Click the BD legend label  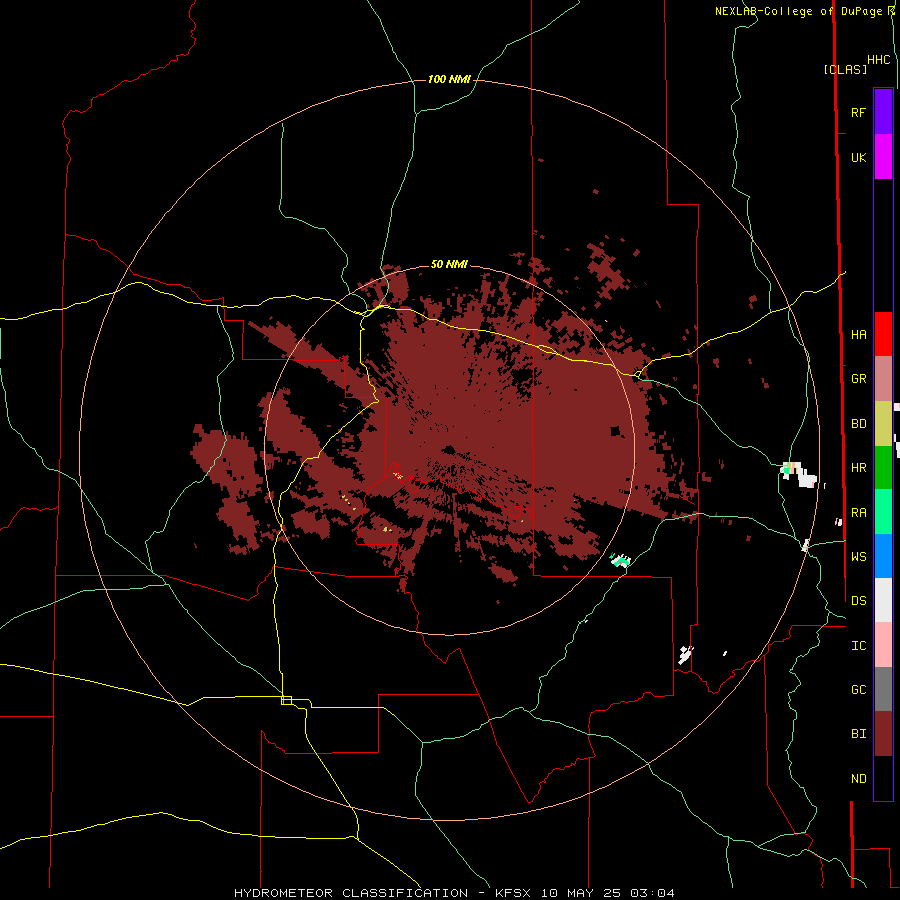[858, 424]
